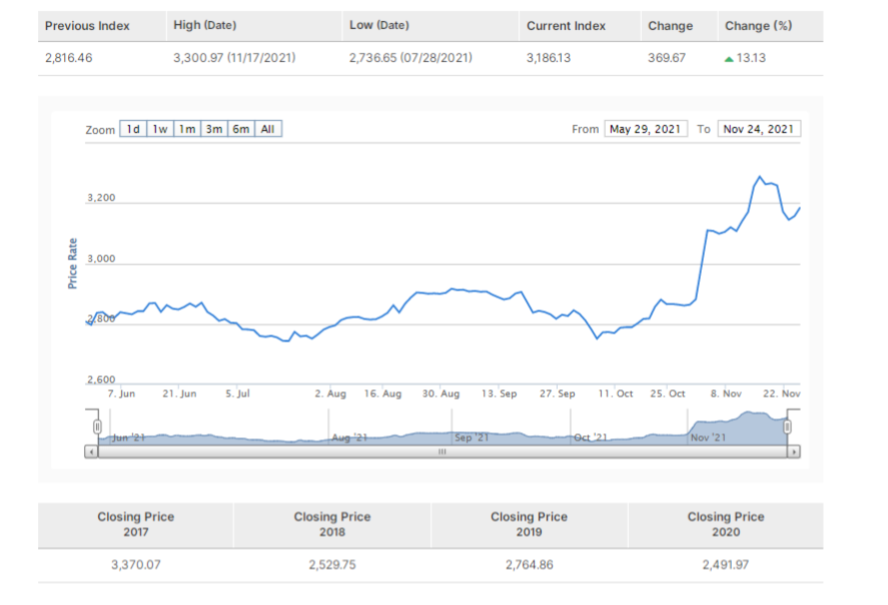Select the change value 369.67

667,58
